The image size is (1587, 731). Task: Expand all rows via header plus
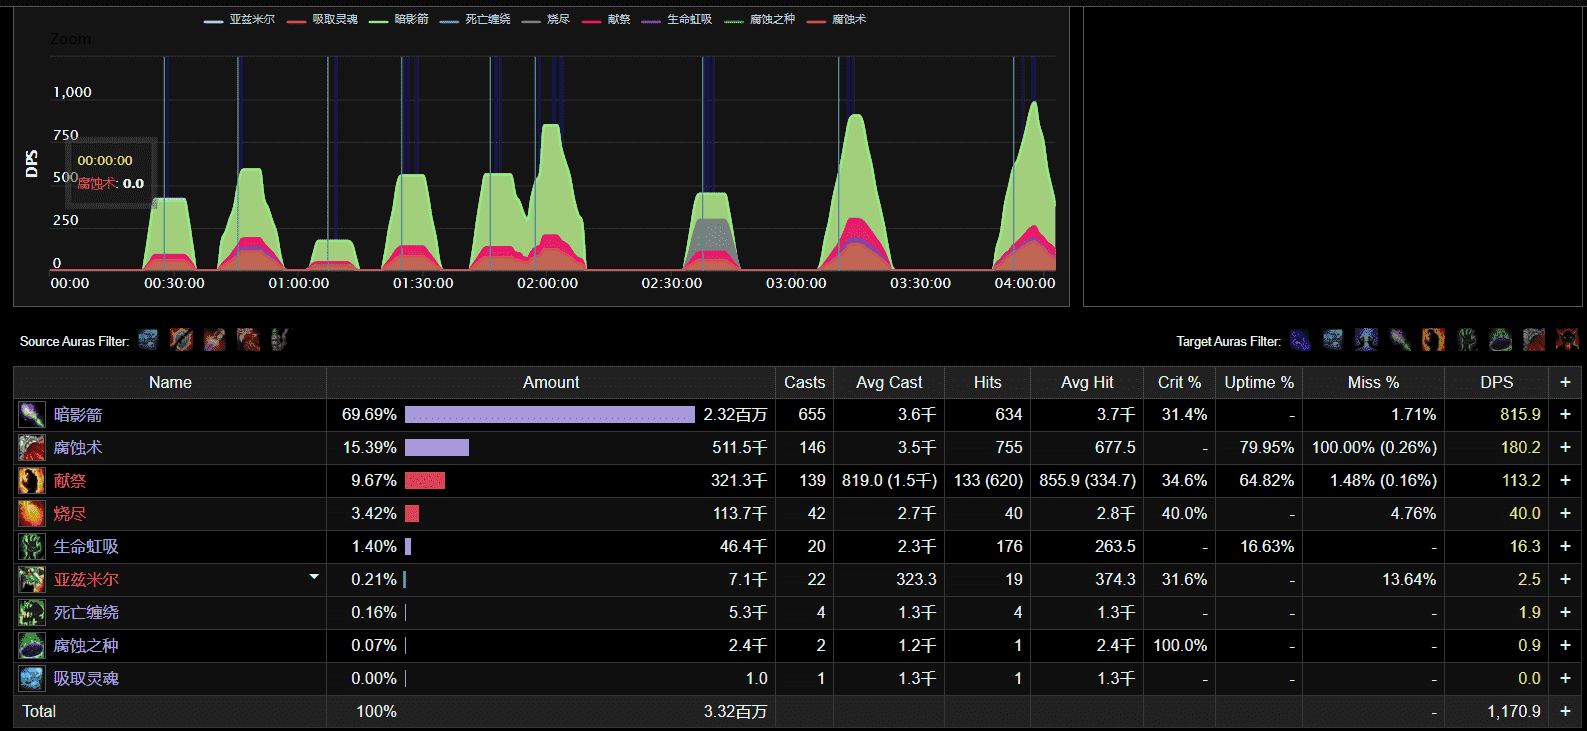coord(1565,382)
